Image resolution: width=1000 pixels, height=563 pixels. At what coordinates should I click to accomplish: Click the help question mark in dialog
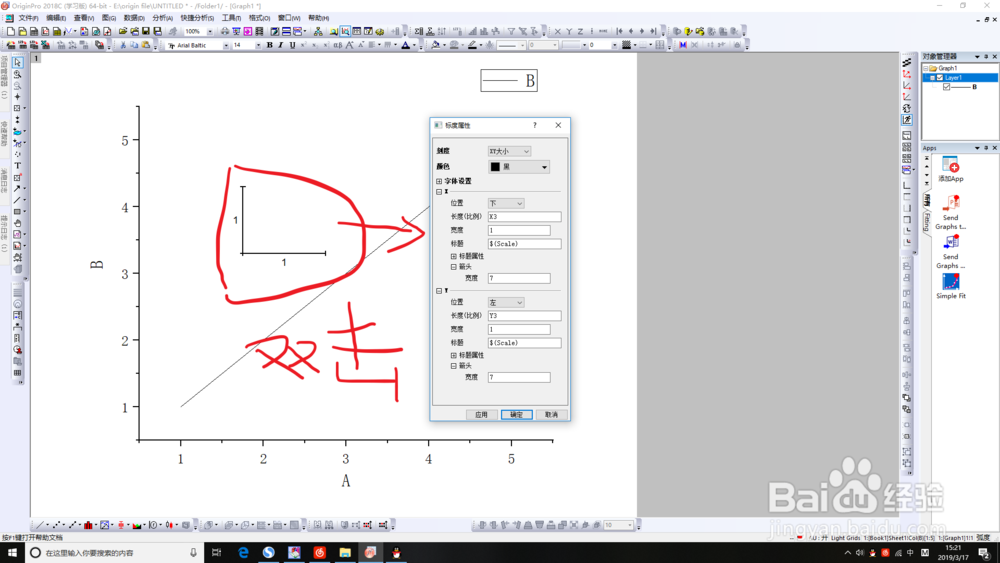click(534, 125)
